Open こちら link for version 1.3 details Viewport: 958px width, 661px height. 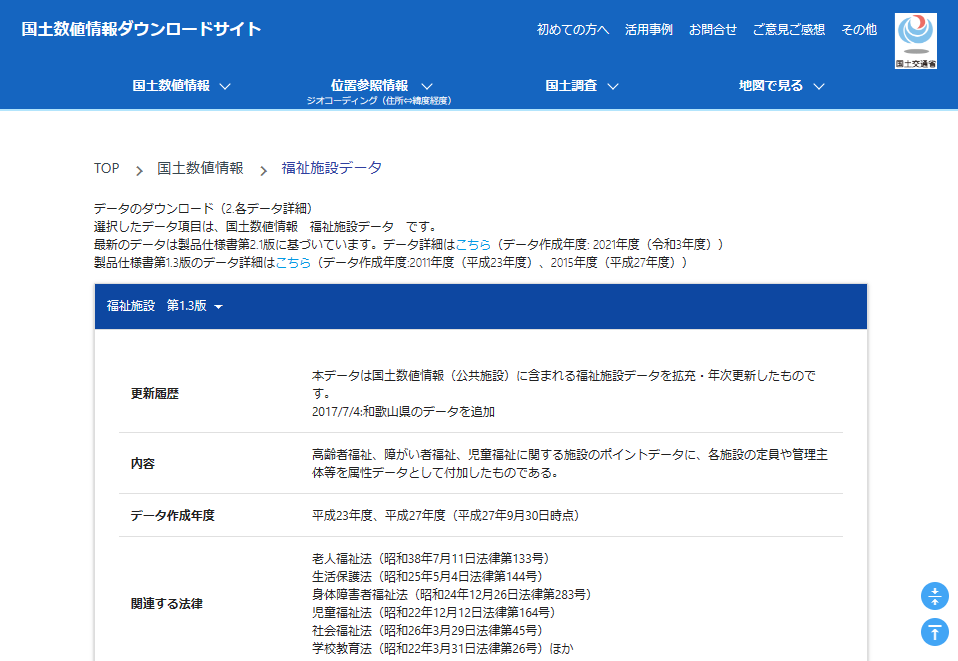(x=292, y=262)
